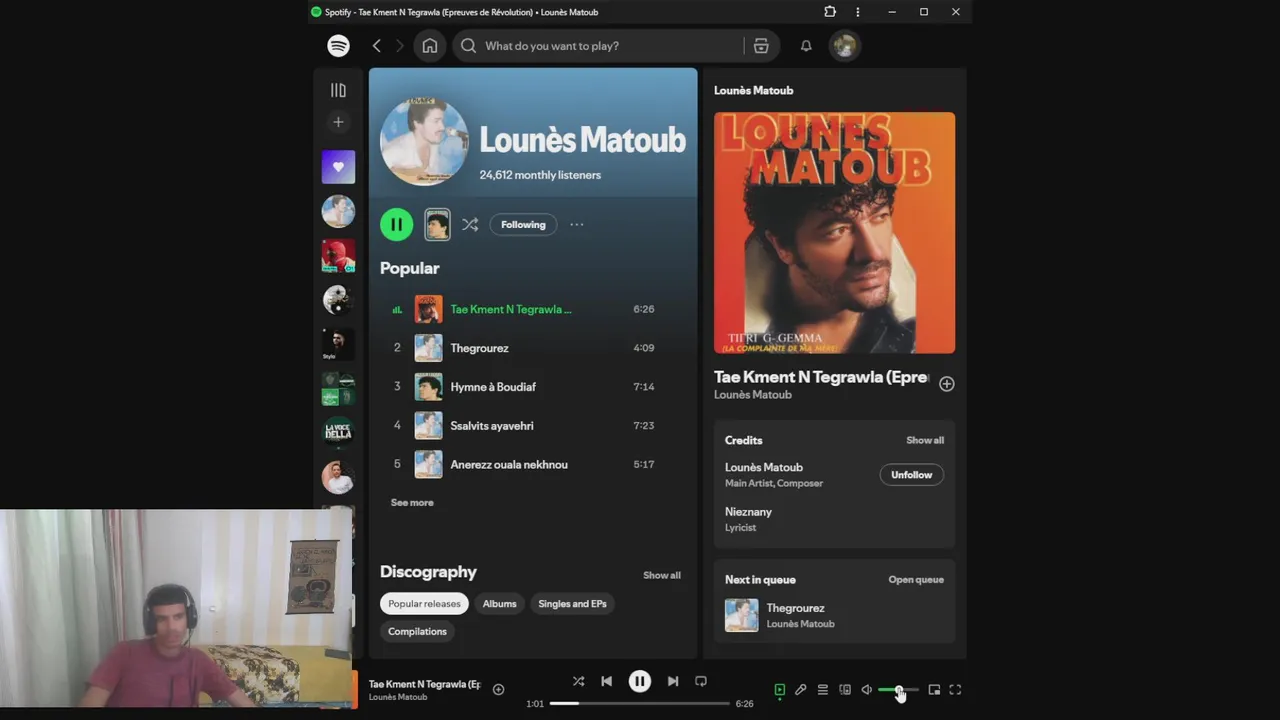Go forward with the right arrow

pos(399,46)
